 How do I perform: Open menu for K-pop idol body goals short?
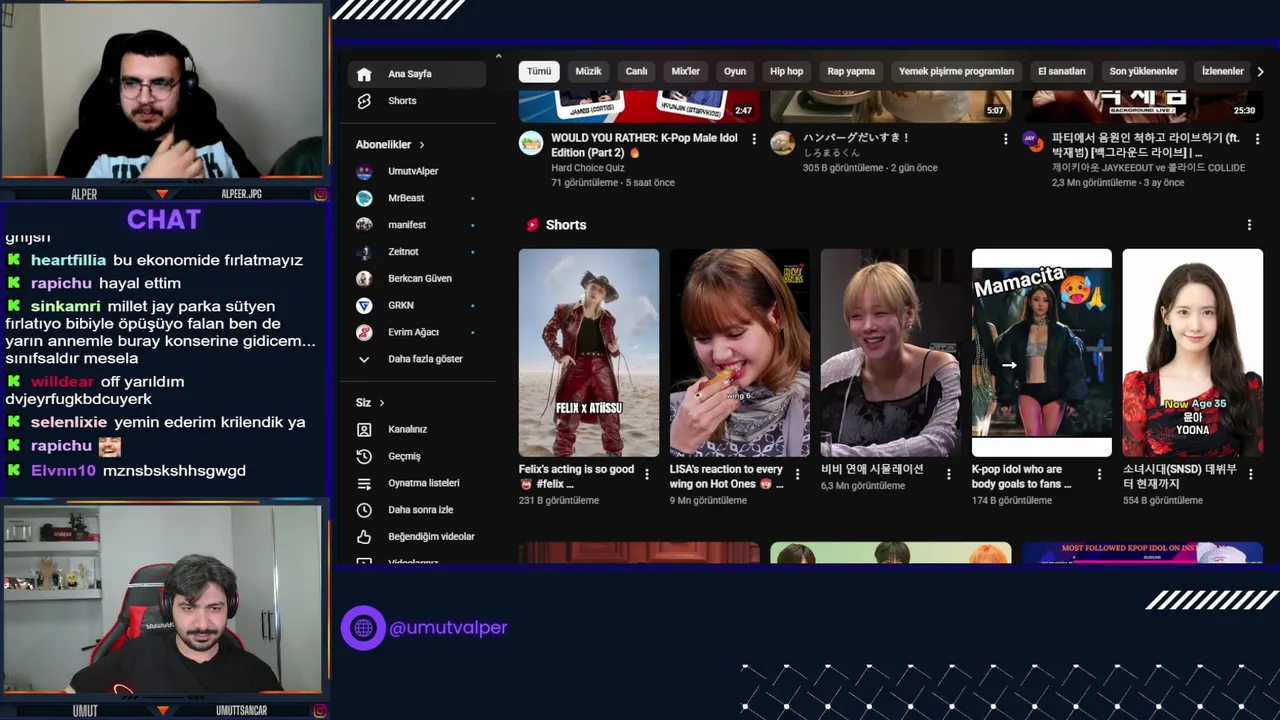coord(1099,474)
